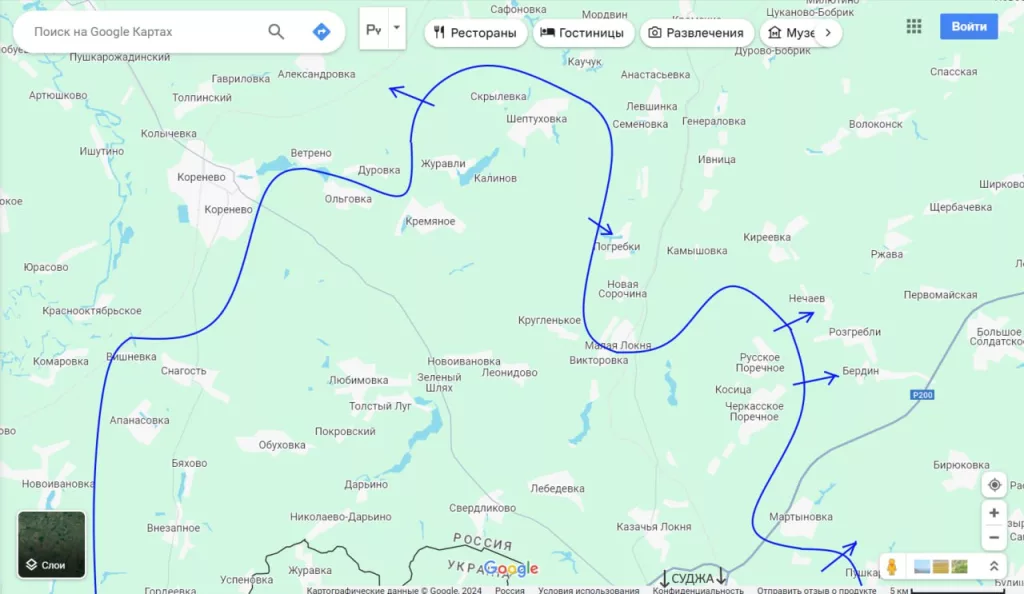1024x594 pixels.
Task: Select the Гостиницы category chip
Action: click(x=583, y=33)
